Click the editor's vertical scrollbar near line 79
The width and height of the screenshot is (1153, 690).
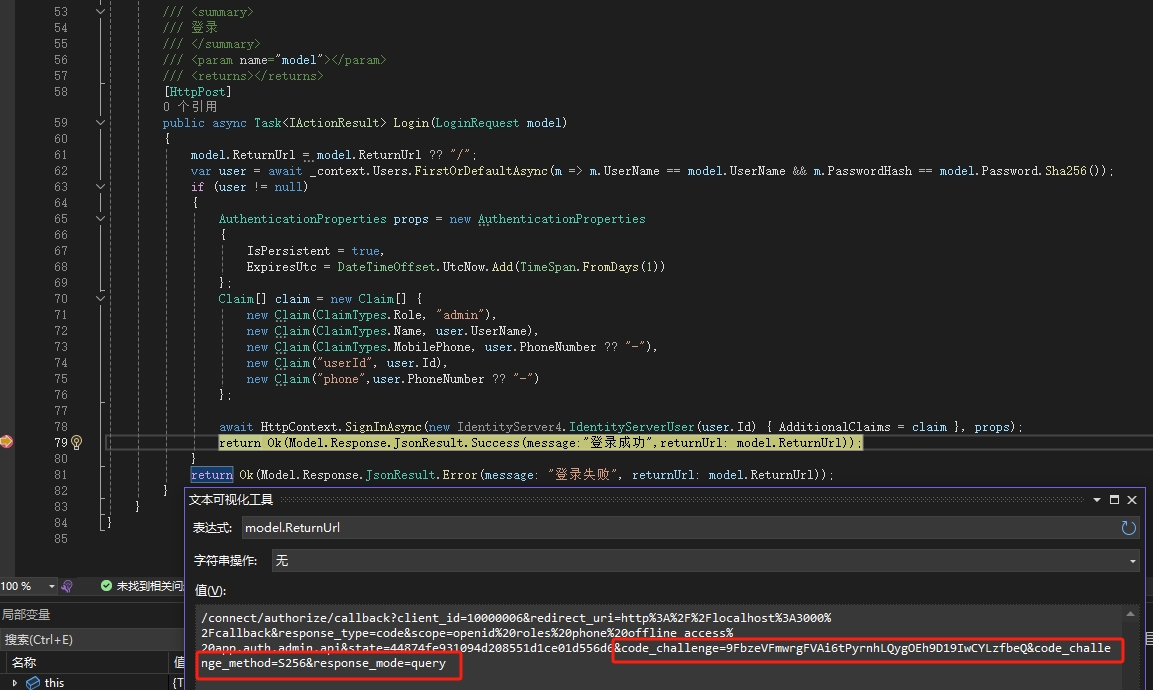tap(1148, 442)
